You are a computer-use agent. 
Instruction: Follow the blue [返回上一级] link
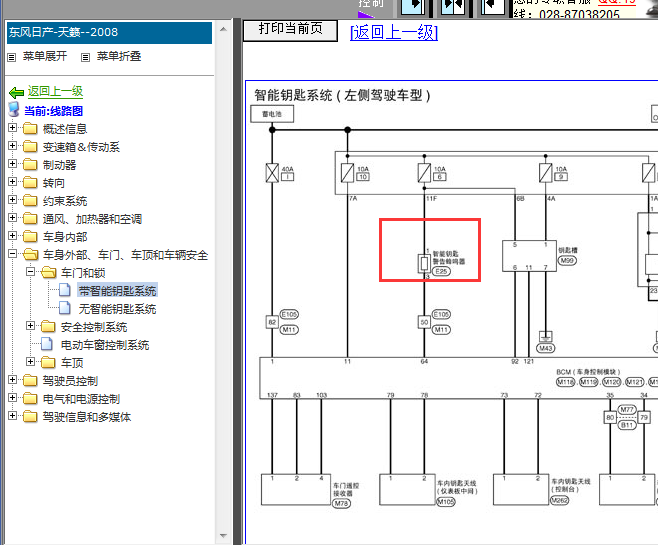[x=394, y=32]
